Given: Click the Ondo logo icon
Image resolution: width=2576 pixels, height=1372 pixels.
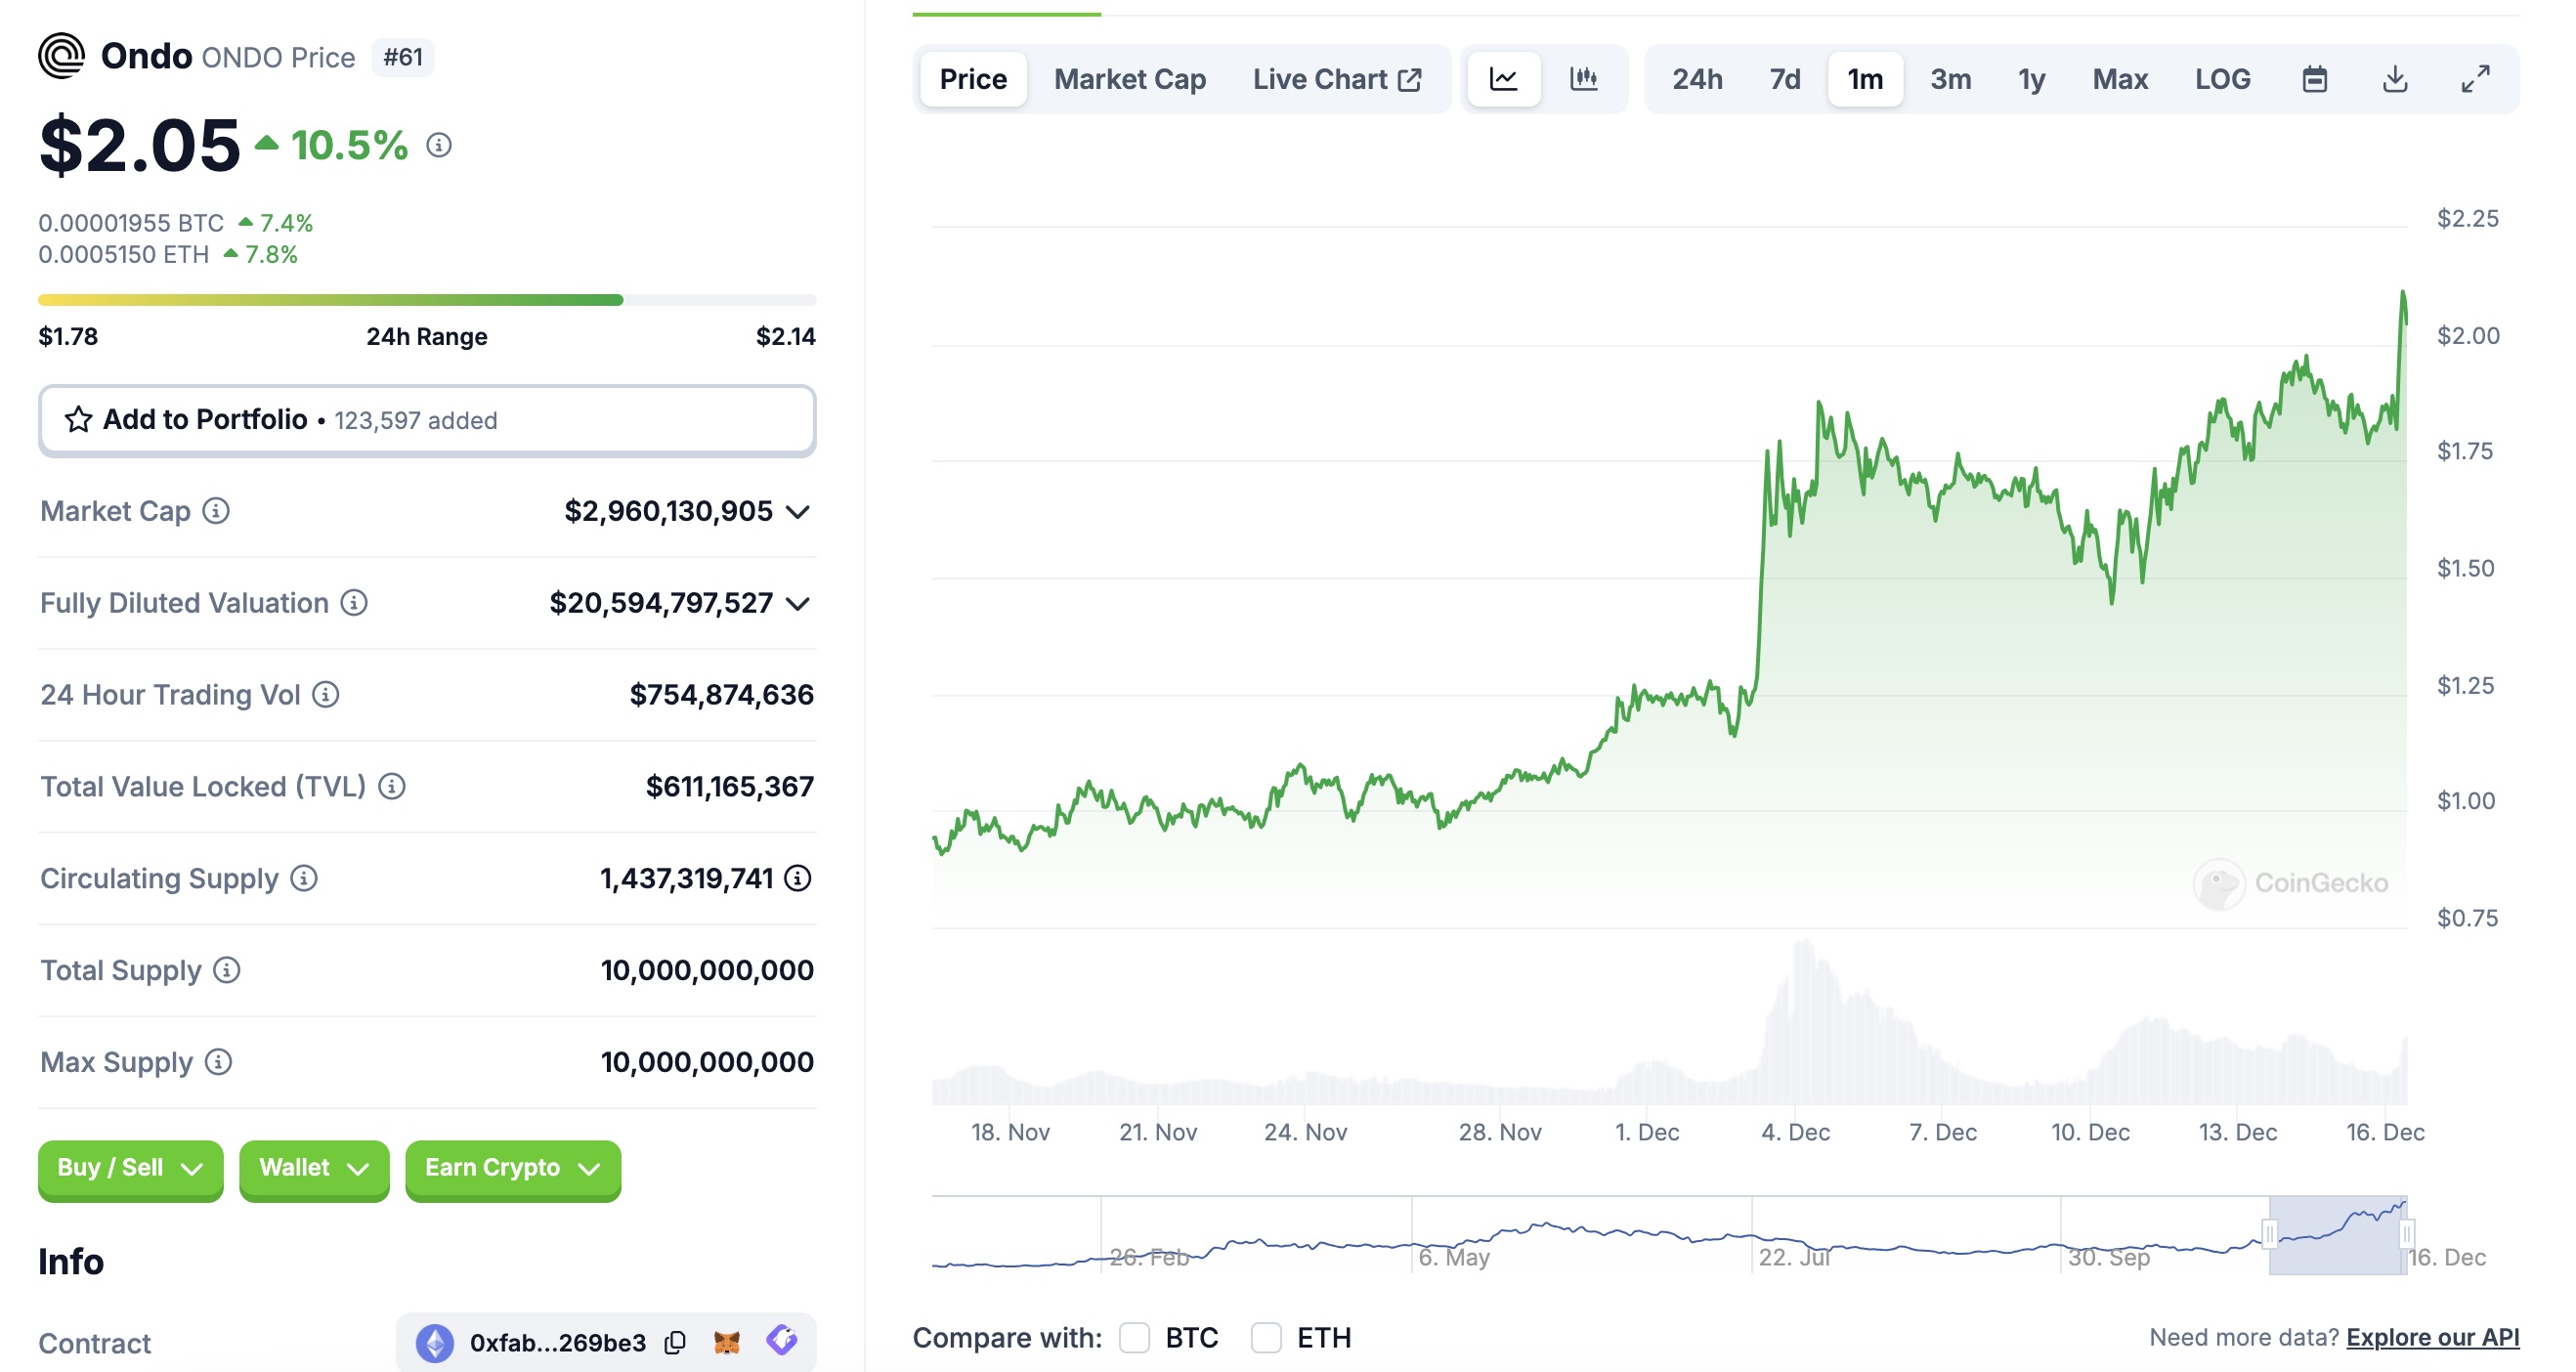Looking at the screenshot, I should [x=61, y=56].
